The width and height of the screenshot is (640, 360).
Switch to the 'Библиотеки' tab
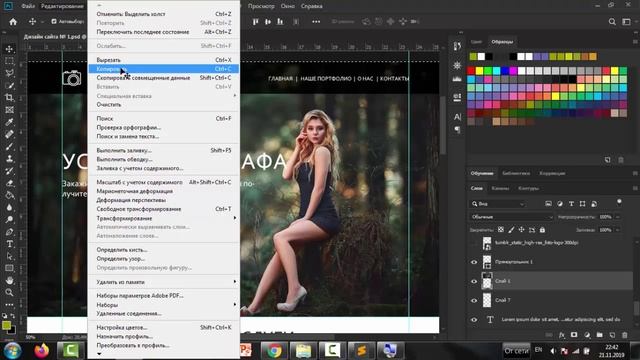[x=516, y=173]
